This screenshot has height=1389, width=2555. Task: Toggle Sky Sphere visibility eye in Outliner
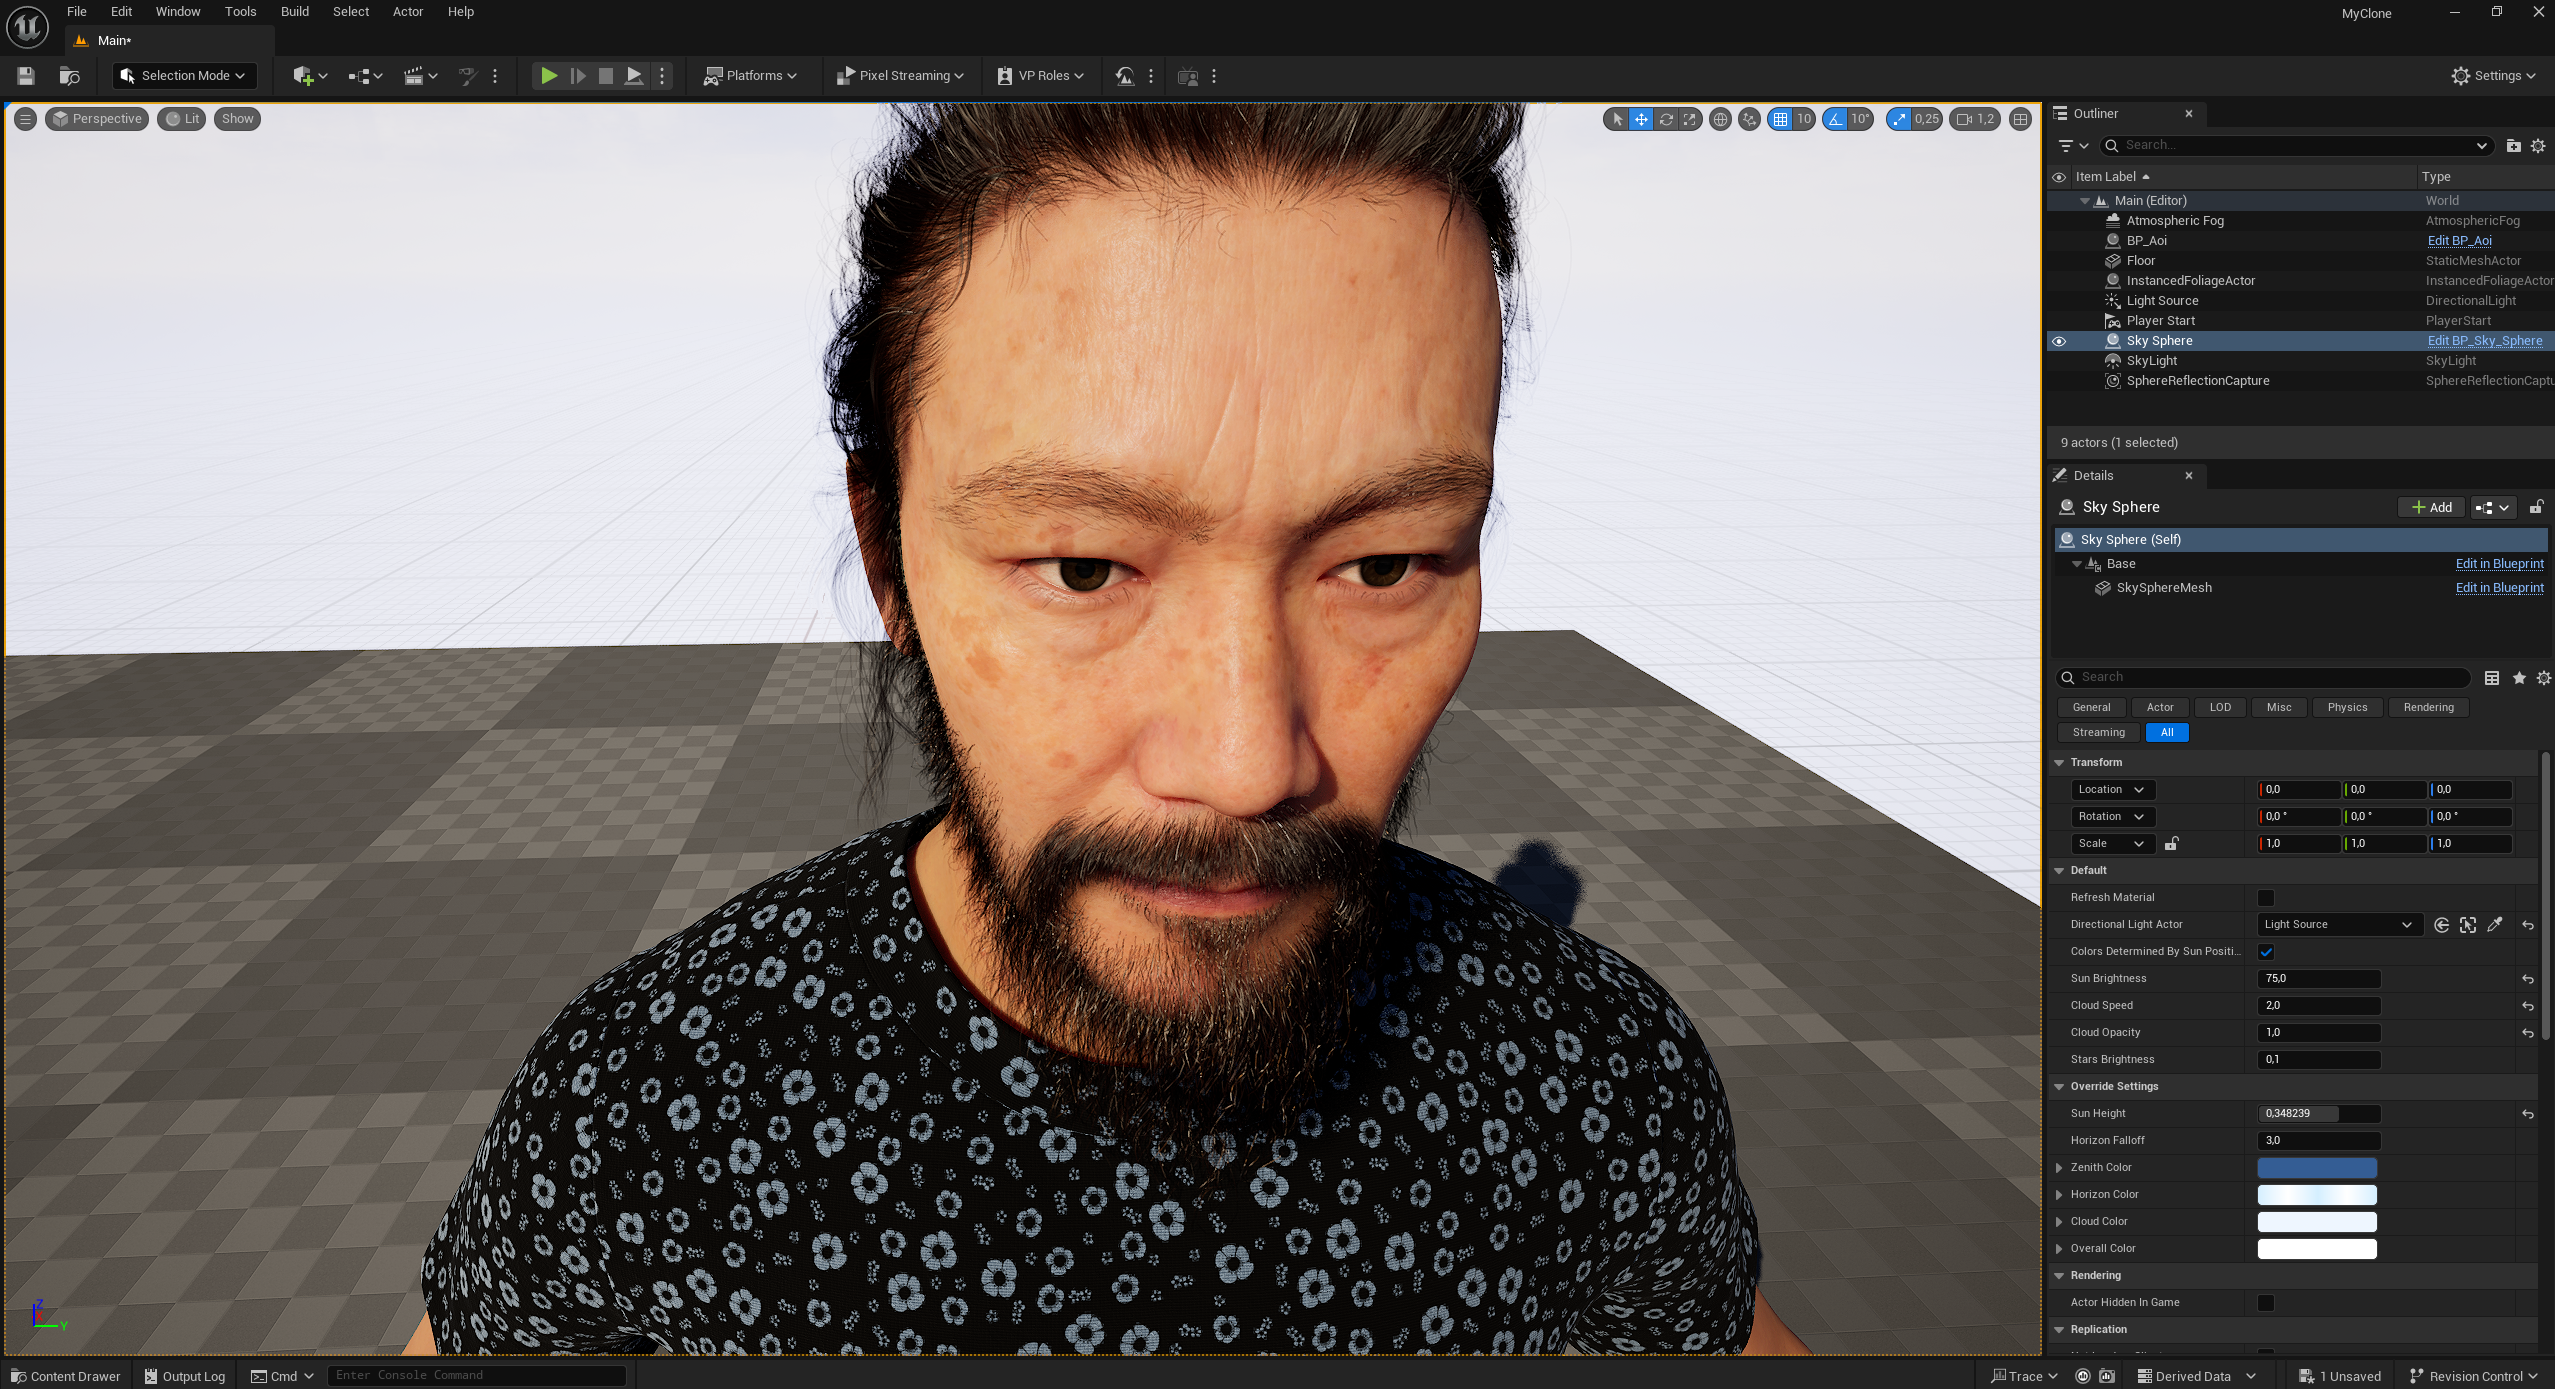coord(2059,341)
